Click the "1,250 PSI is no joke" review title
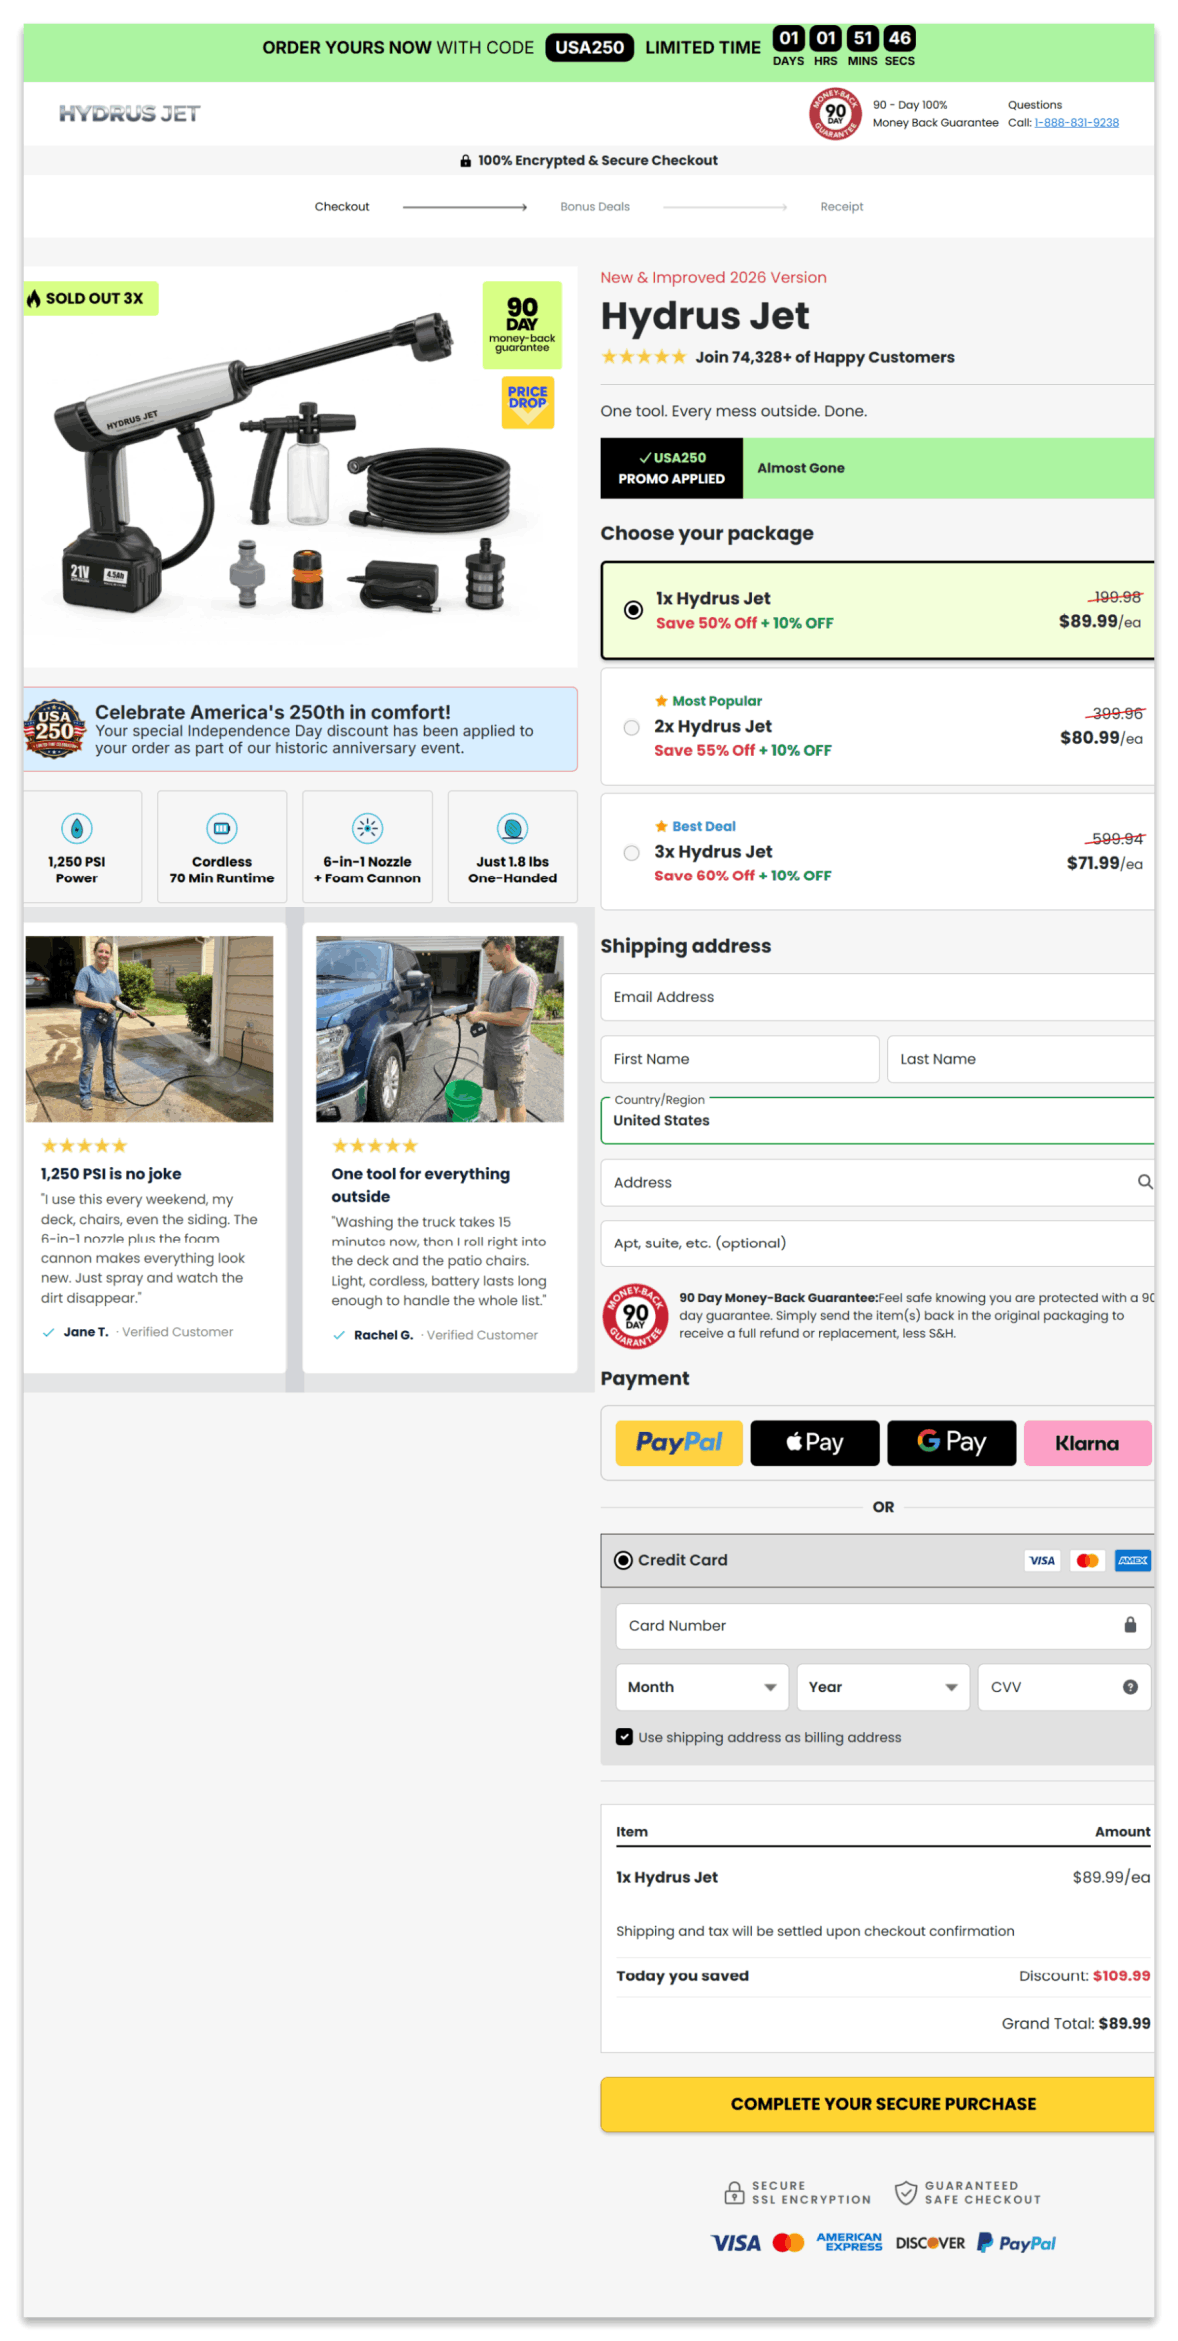 click(x=111, y=1174)
